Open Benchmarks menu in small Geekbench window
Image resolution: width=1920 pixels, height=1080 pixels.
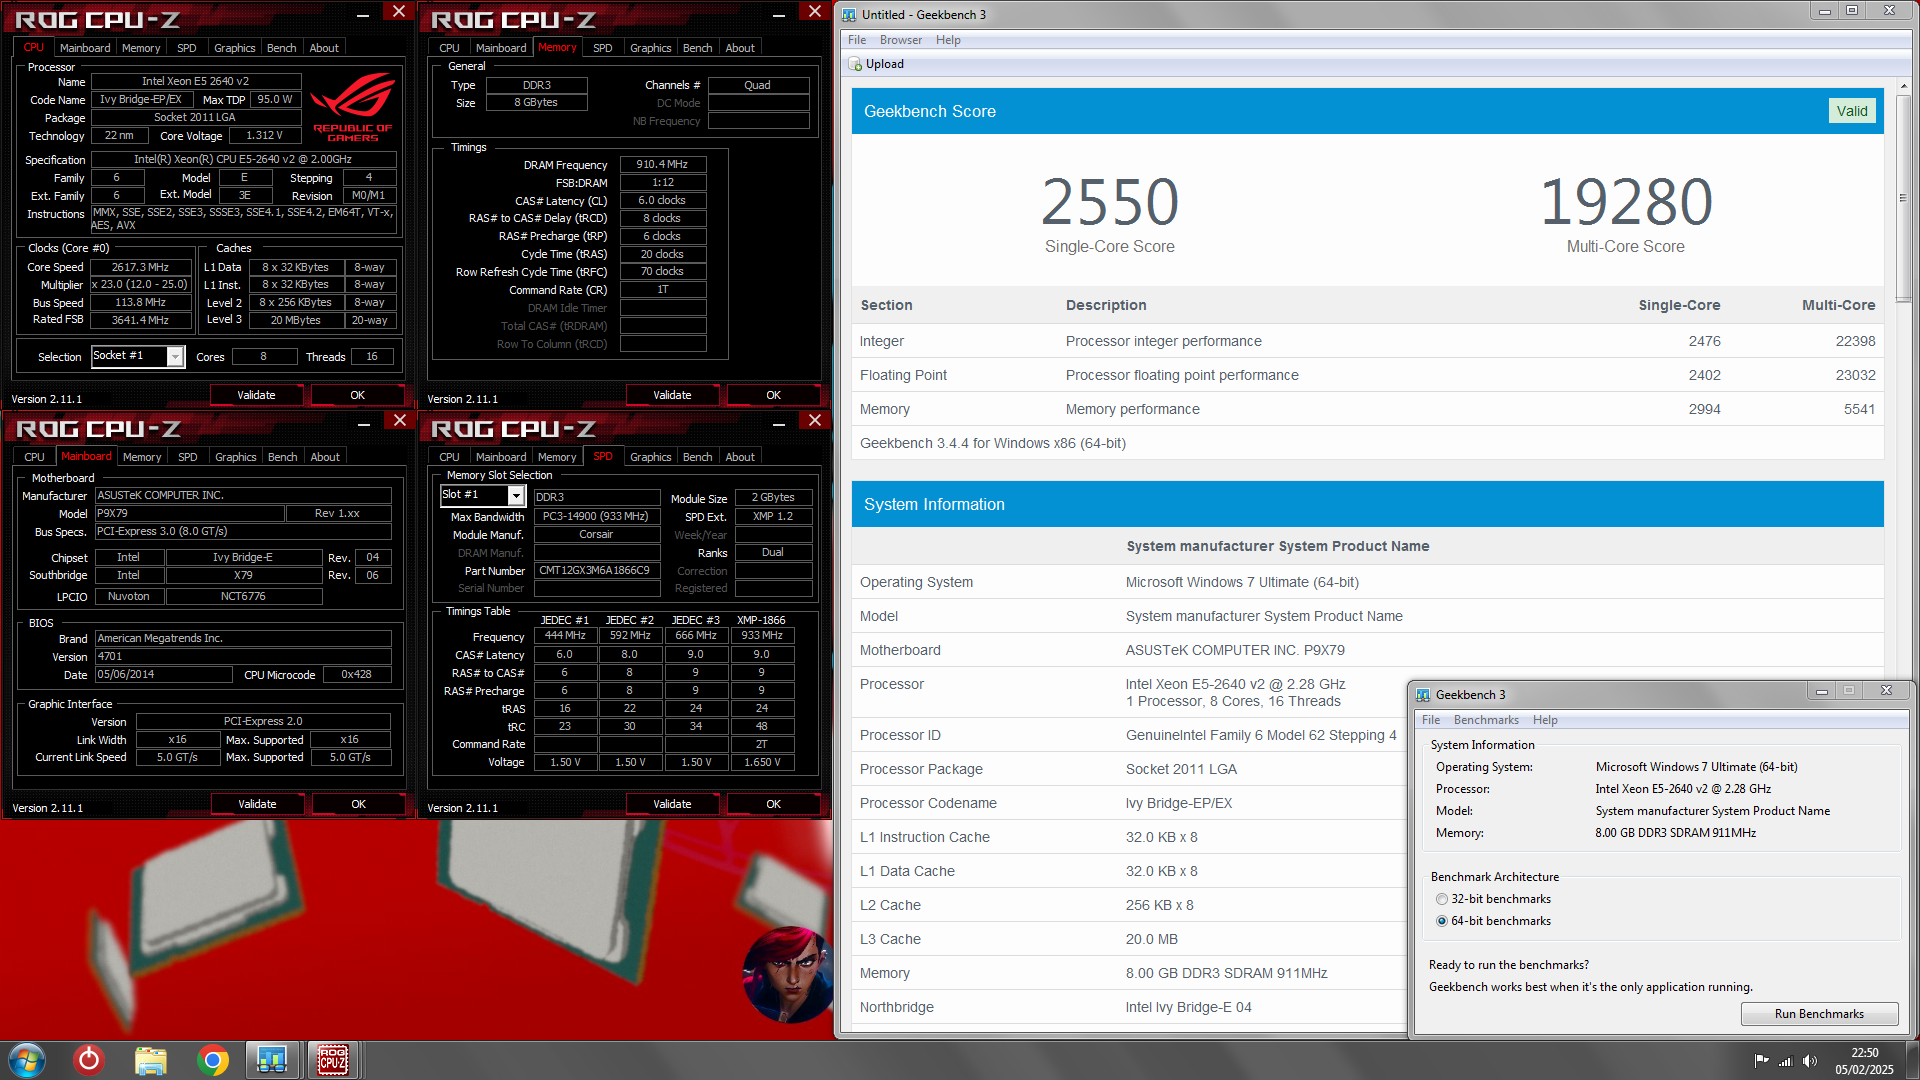pos(1486,720)
